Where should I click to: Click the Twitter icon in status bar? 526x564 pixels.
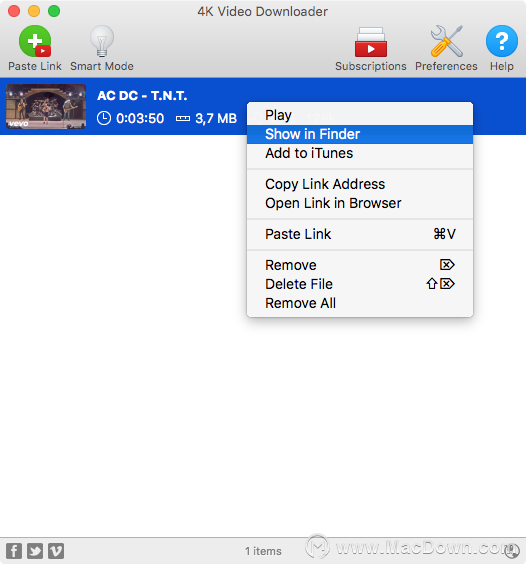click(35, 551)
